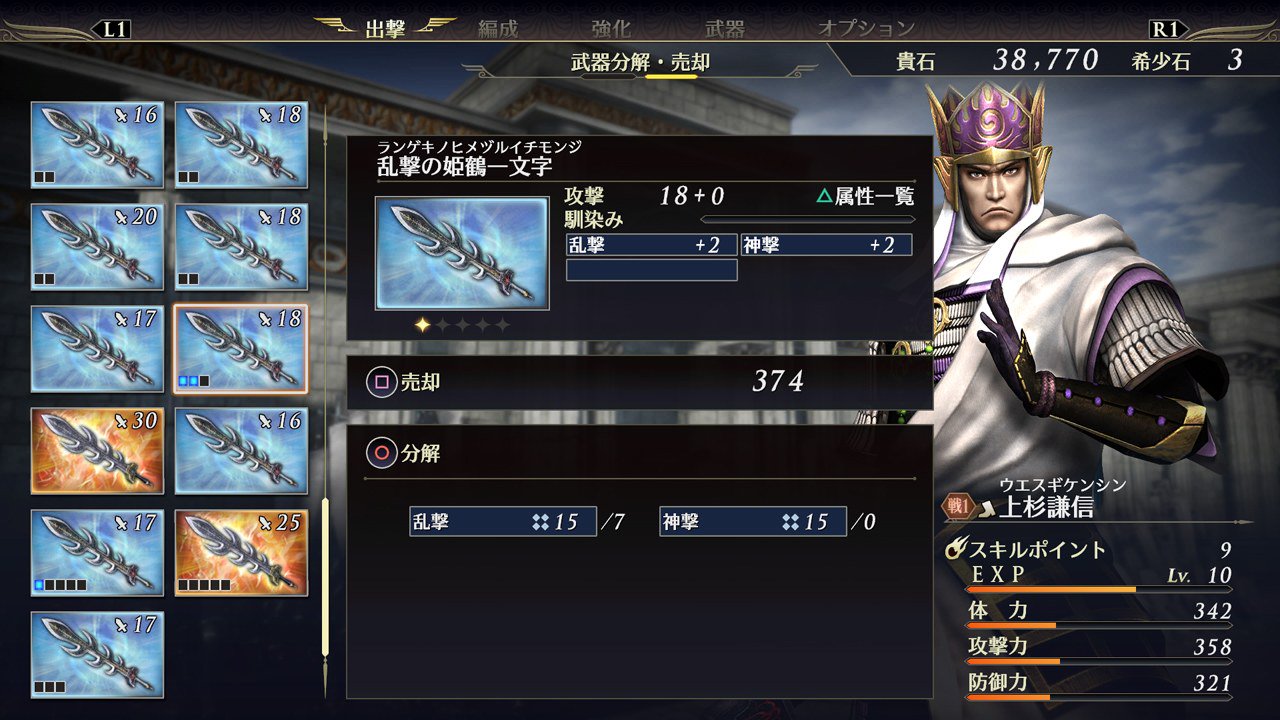Select the orange weapon with attack 25
This screenshot has width=1280, height=720.
[x=241, y=552]
